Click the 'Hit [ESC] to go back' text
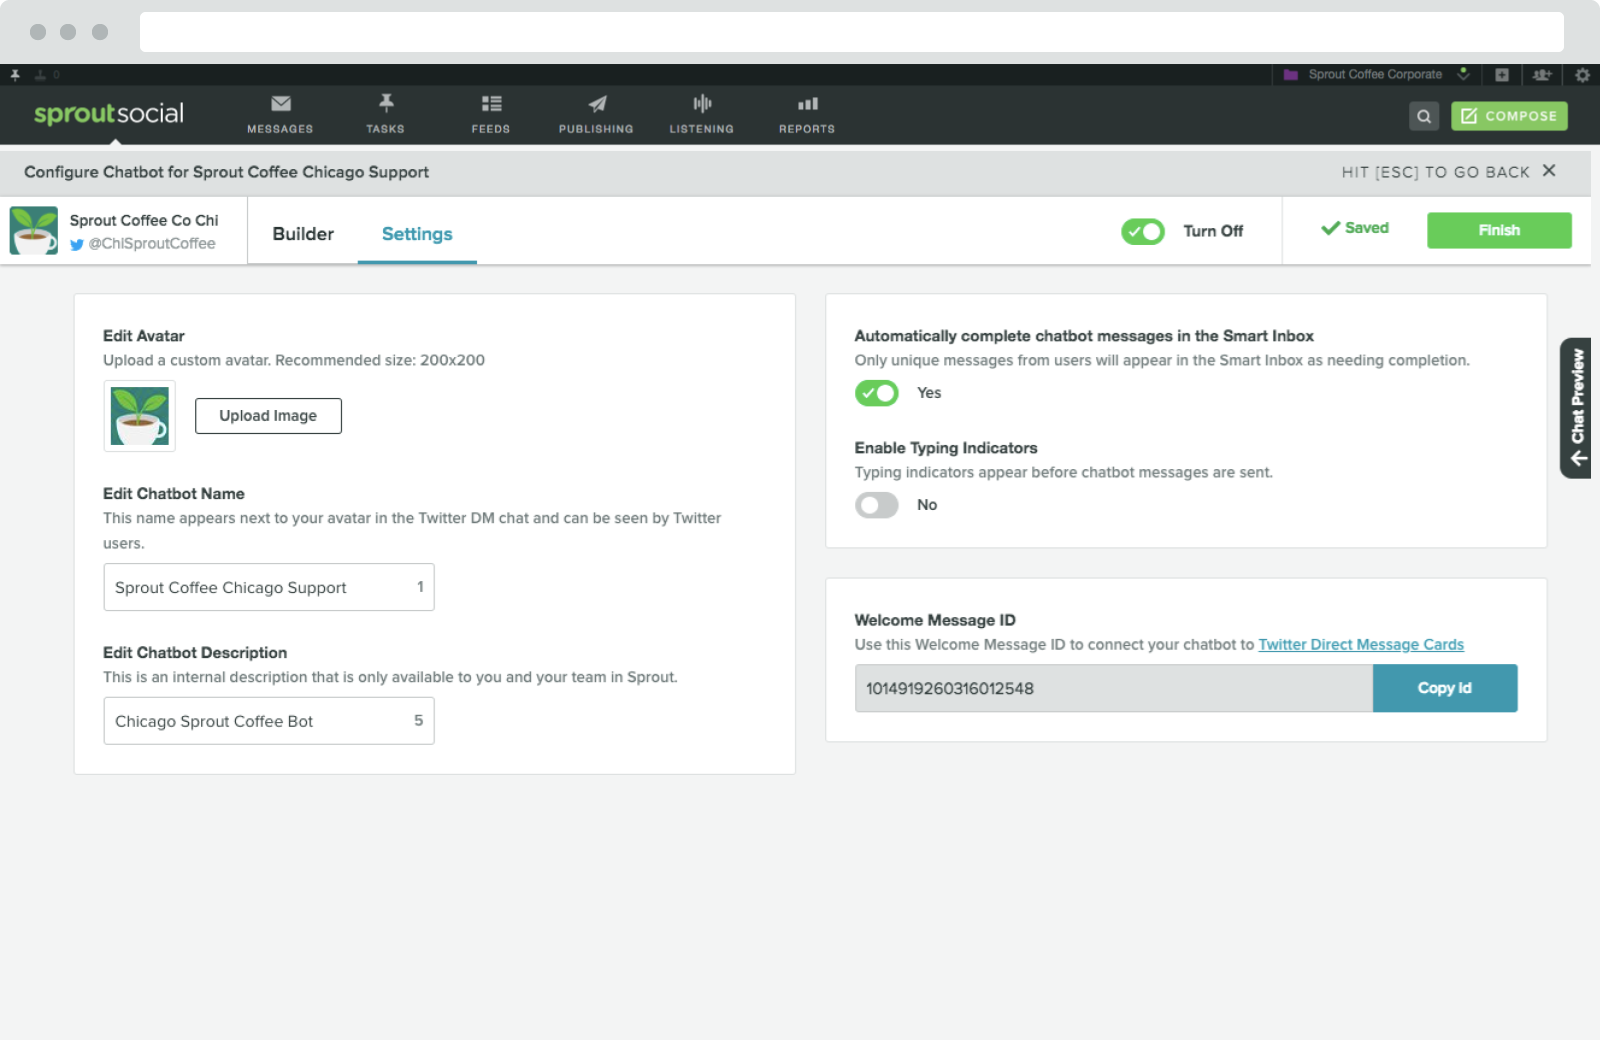The image size is (1600, 1040). (1436, 172)
